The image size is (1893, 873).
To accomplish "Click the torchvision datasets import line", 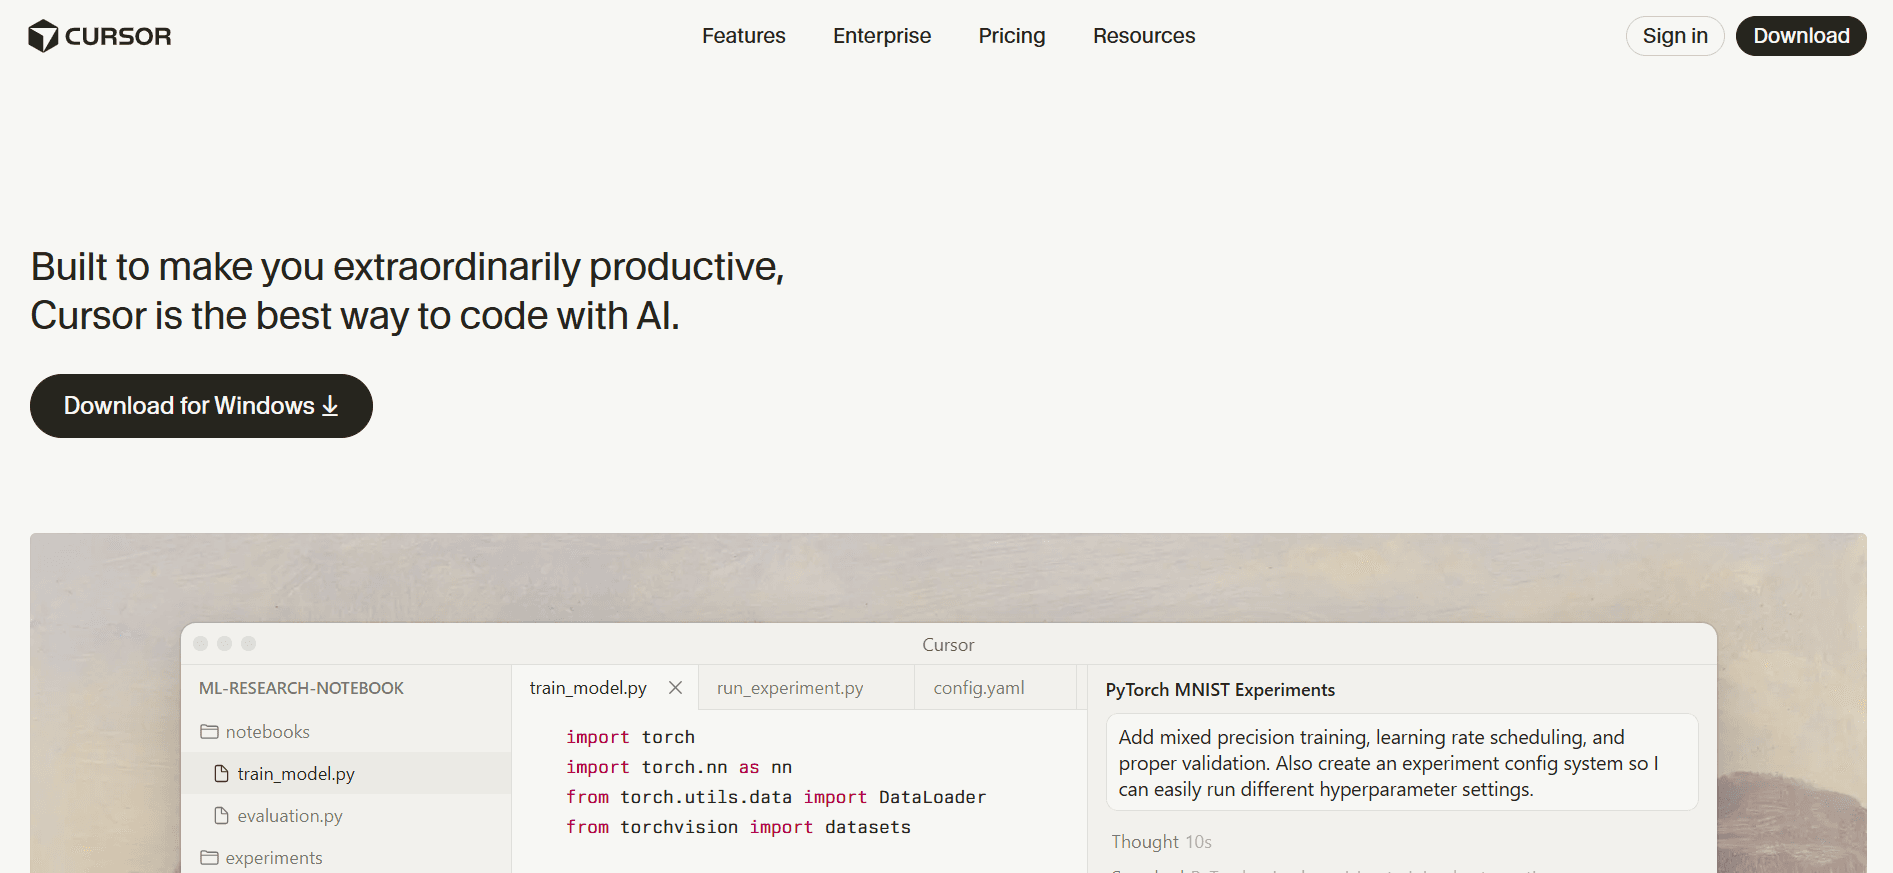I will 738,827.
